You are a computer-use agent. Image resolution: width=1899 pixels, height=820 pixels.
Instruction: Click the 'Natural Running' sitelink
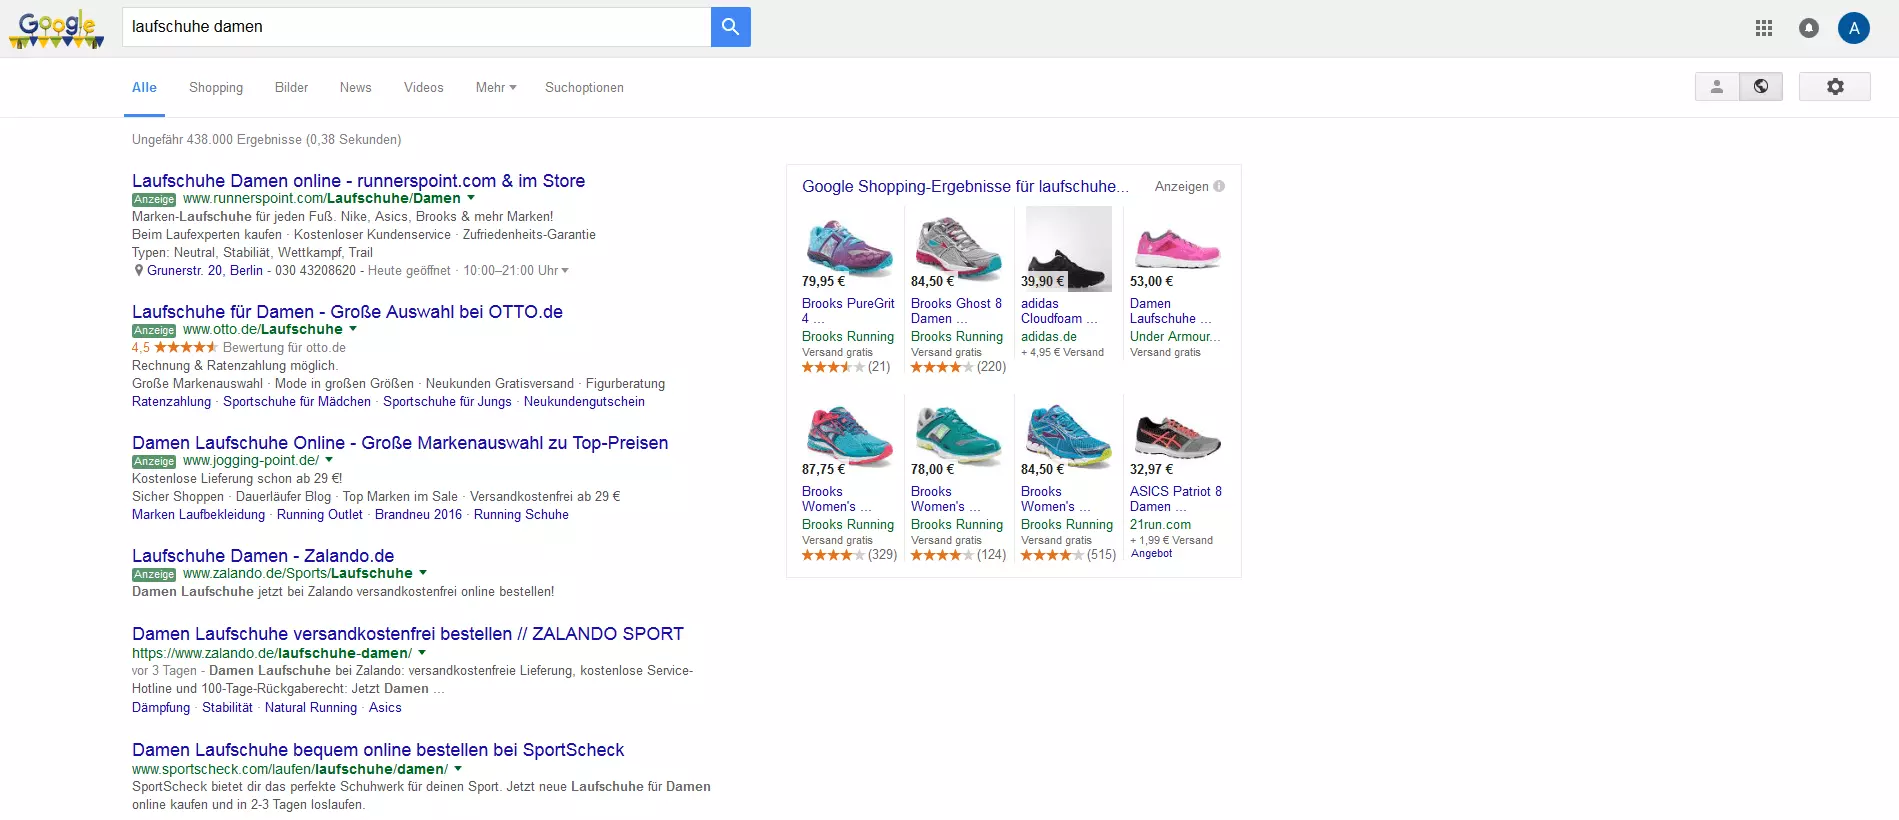coord(311,708)
